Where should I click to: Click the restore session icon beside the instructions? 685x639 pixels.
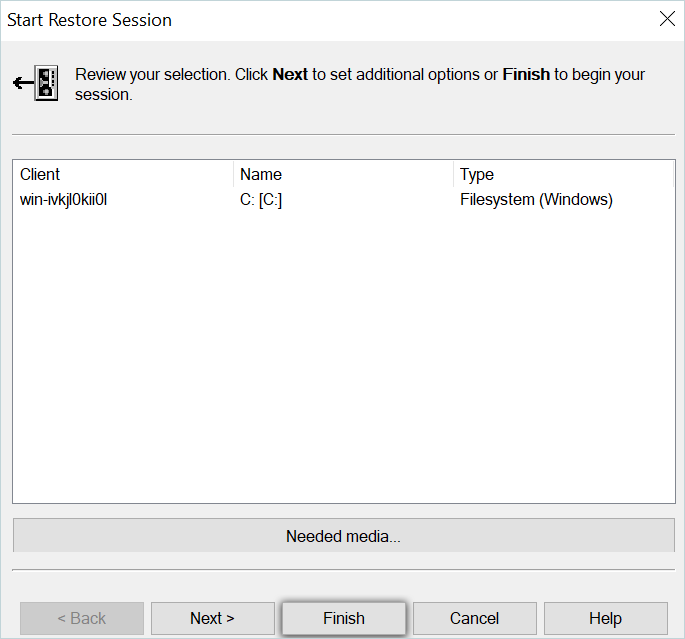point(37,83)
